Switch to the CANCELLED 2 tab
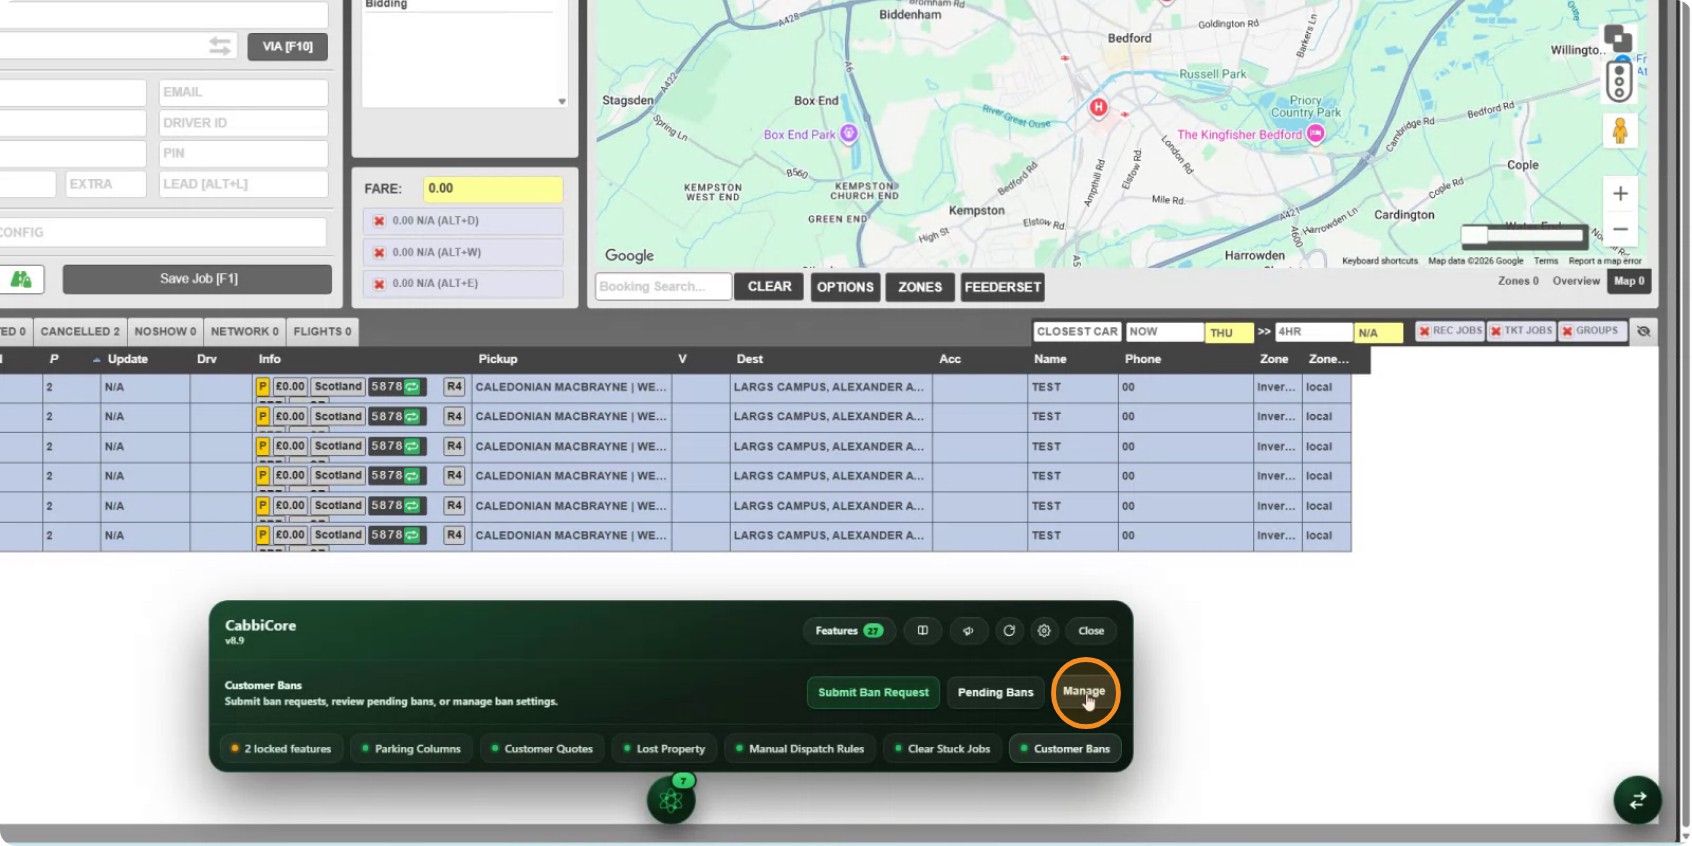This screenshot has width=1692, height=846. [x=80, y=332]
